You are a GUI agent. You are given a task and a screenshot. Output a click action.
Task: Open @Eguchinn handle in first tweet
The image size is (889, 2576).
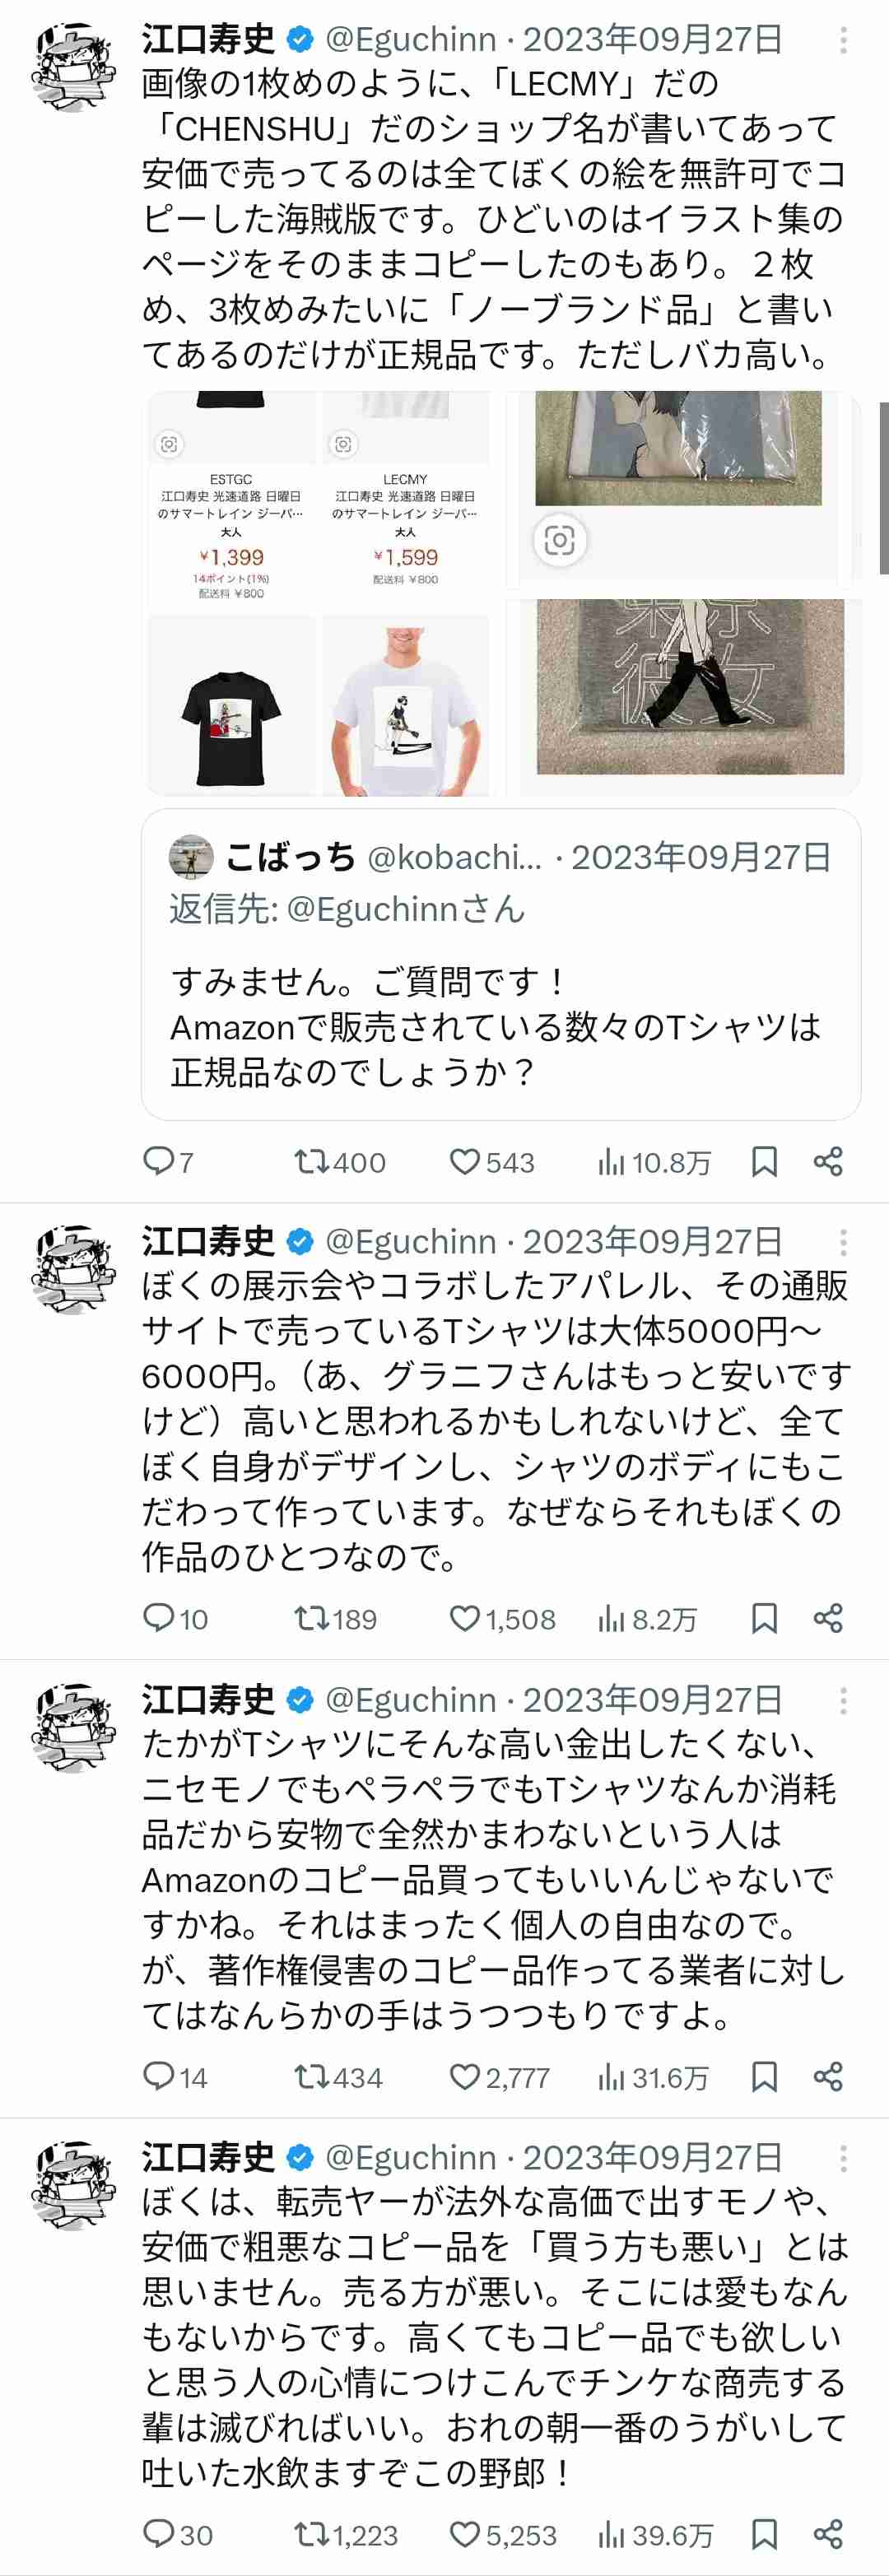pos(411,40)
